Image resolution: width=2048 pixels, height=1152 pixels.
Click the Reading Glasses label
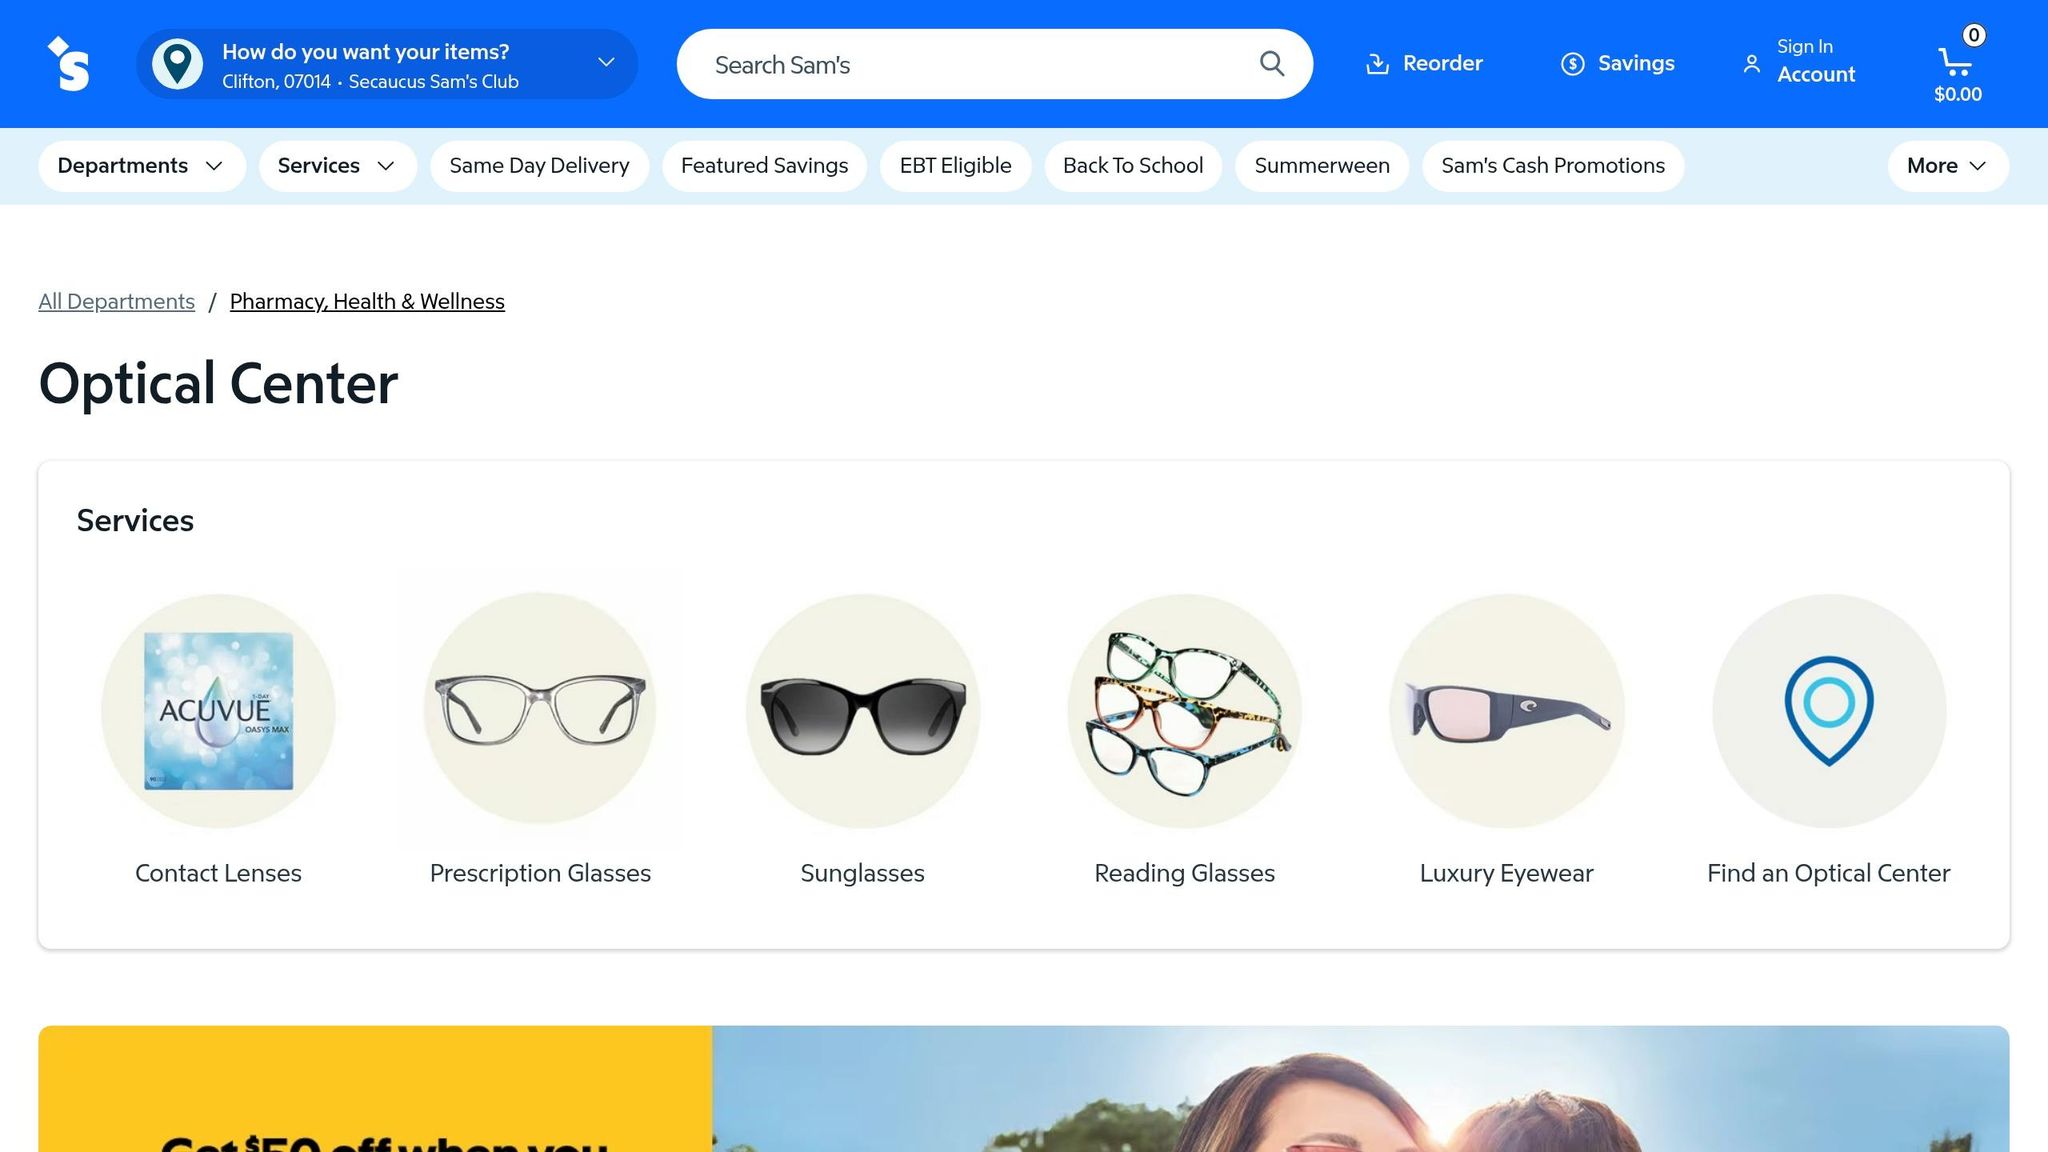pyautogui.click(x=1185, y=873)
